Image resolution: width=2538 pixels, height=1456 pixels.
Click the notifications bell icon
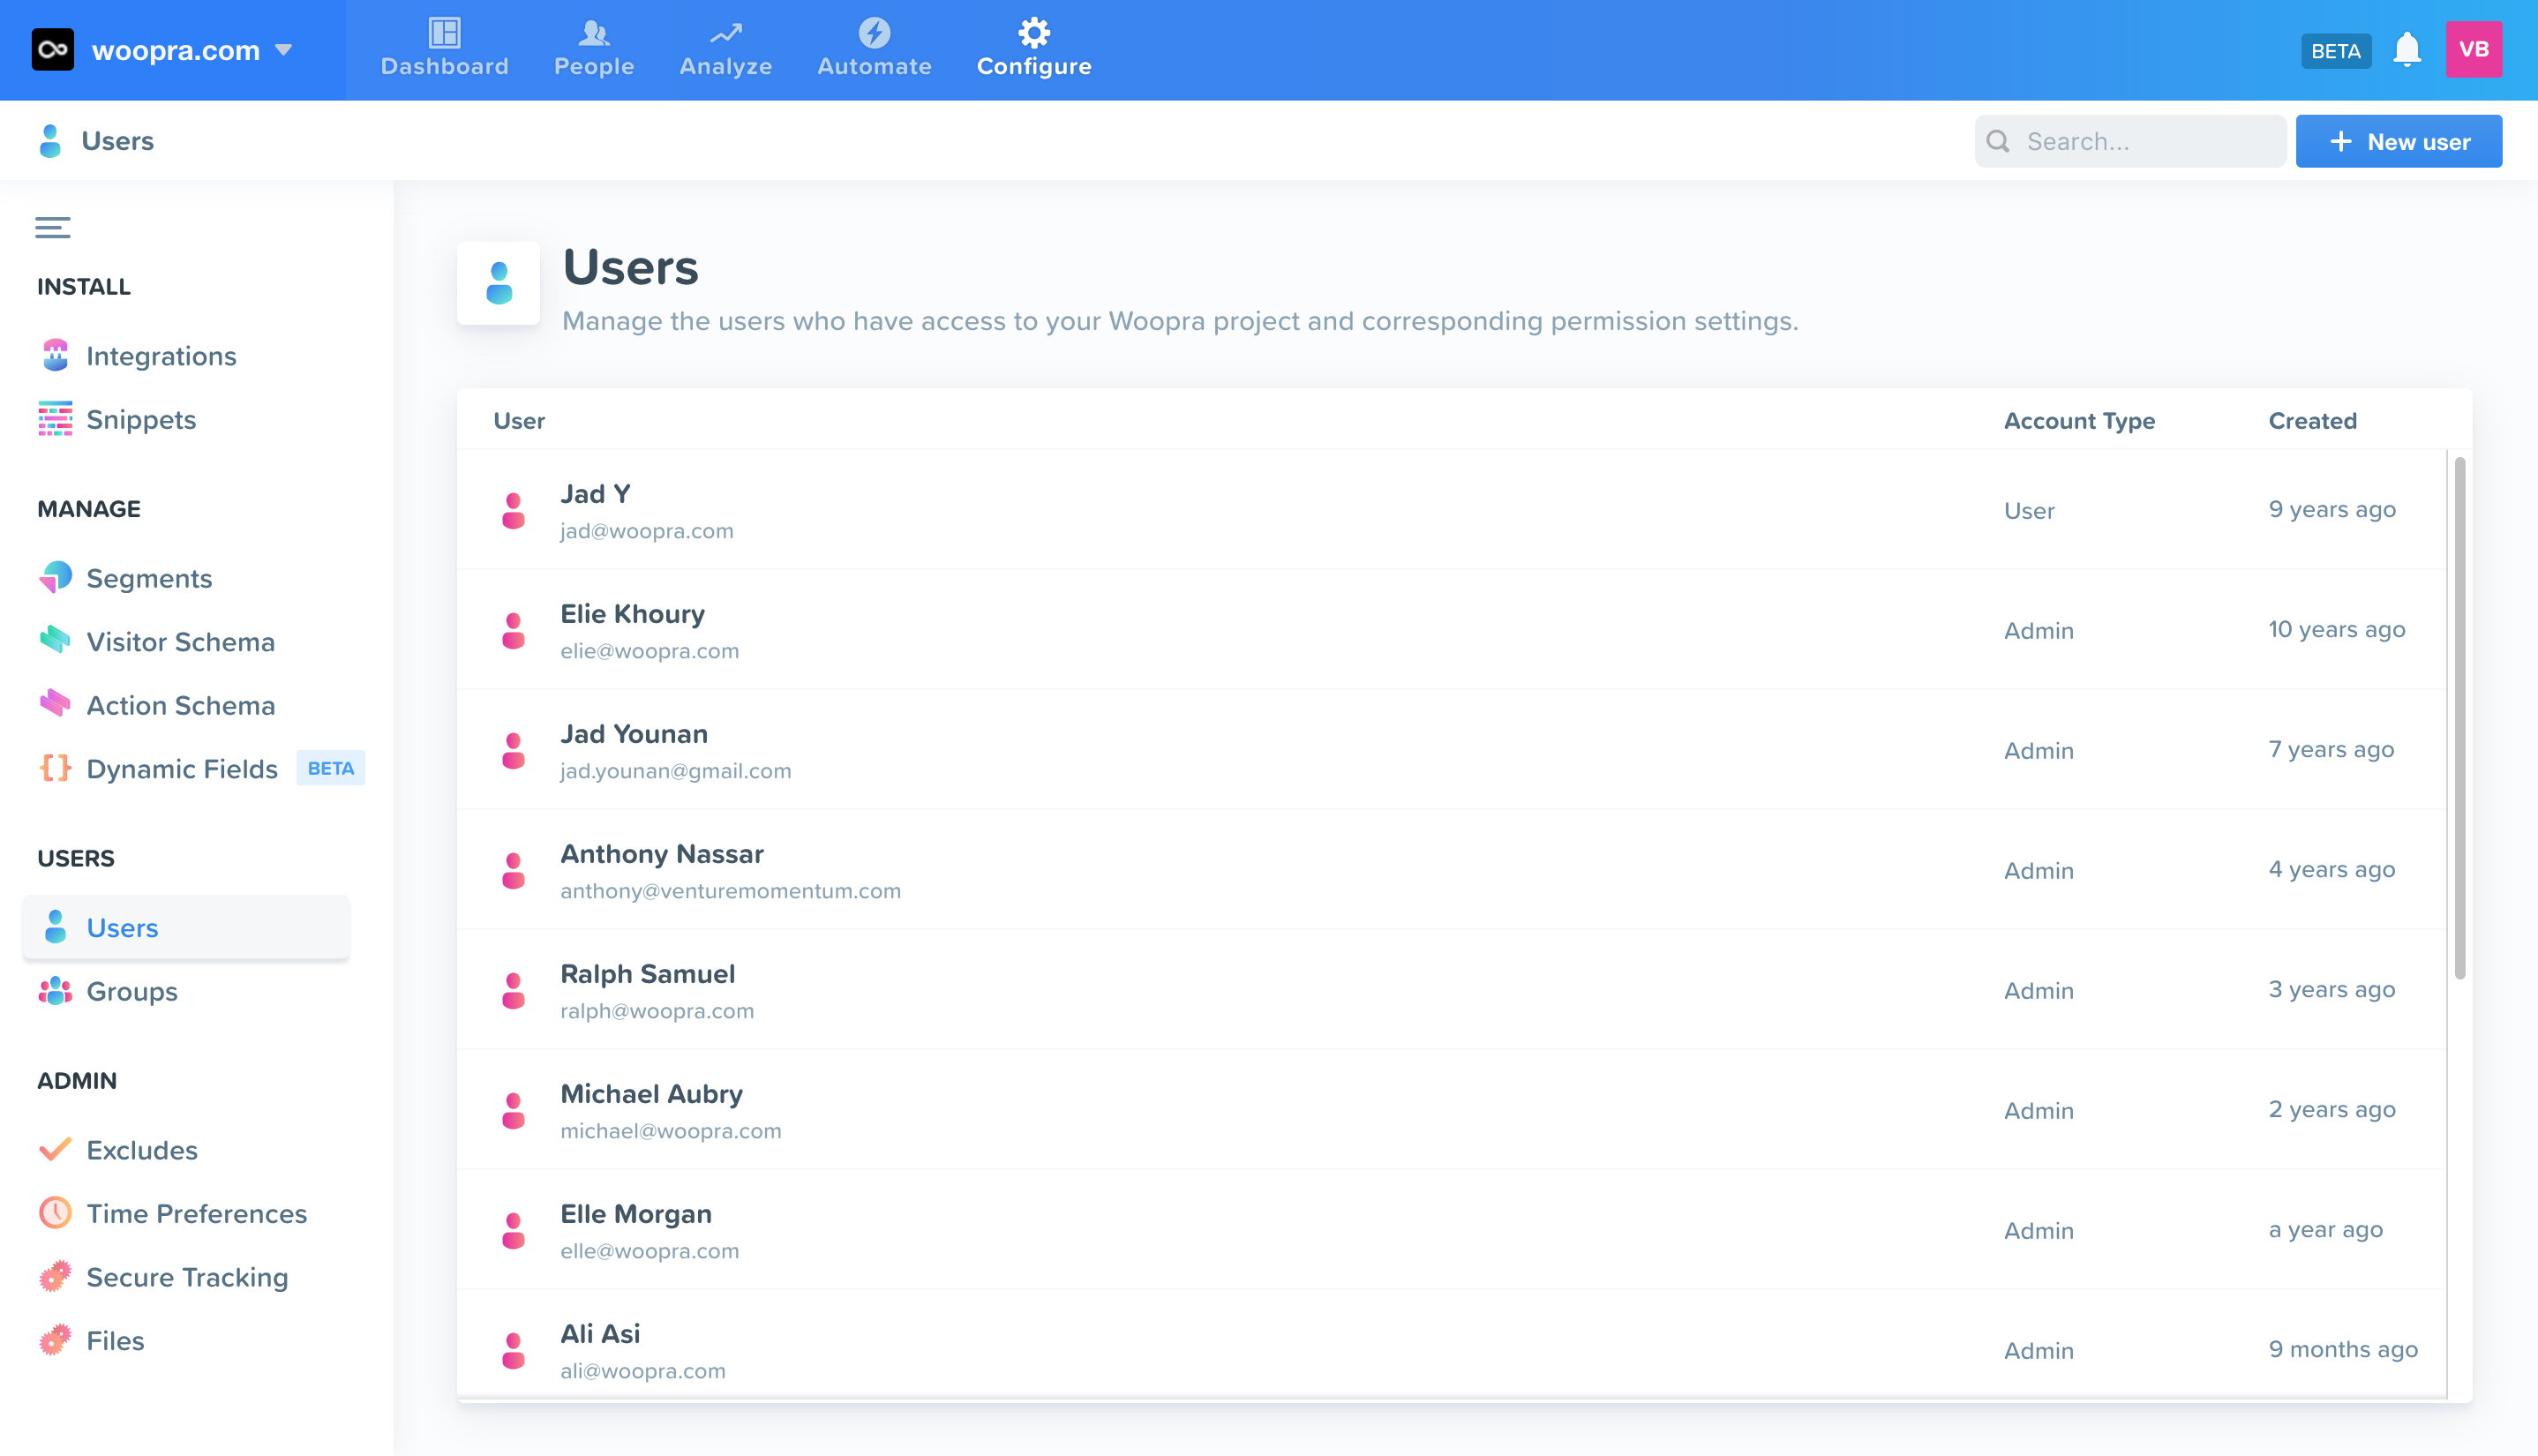point(2406,50)
